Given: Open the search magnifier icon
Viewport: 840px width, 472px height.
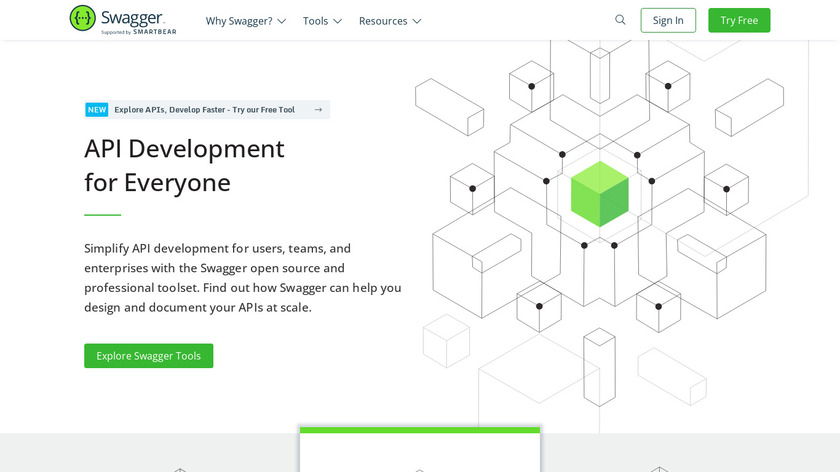Looking at the screenshot, I should (x=620, y=20).
